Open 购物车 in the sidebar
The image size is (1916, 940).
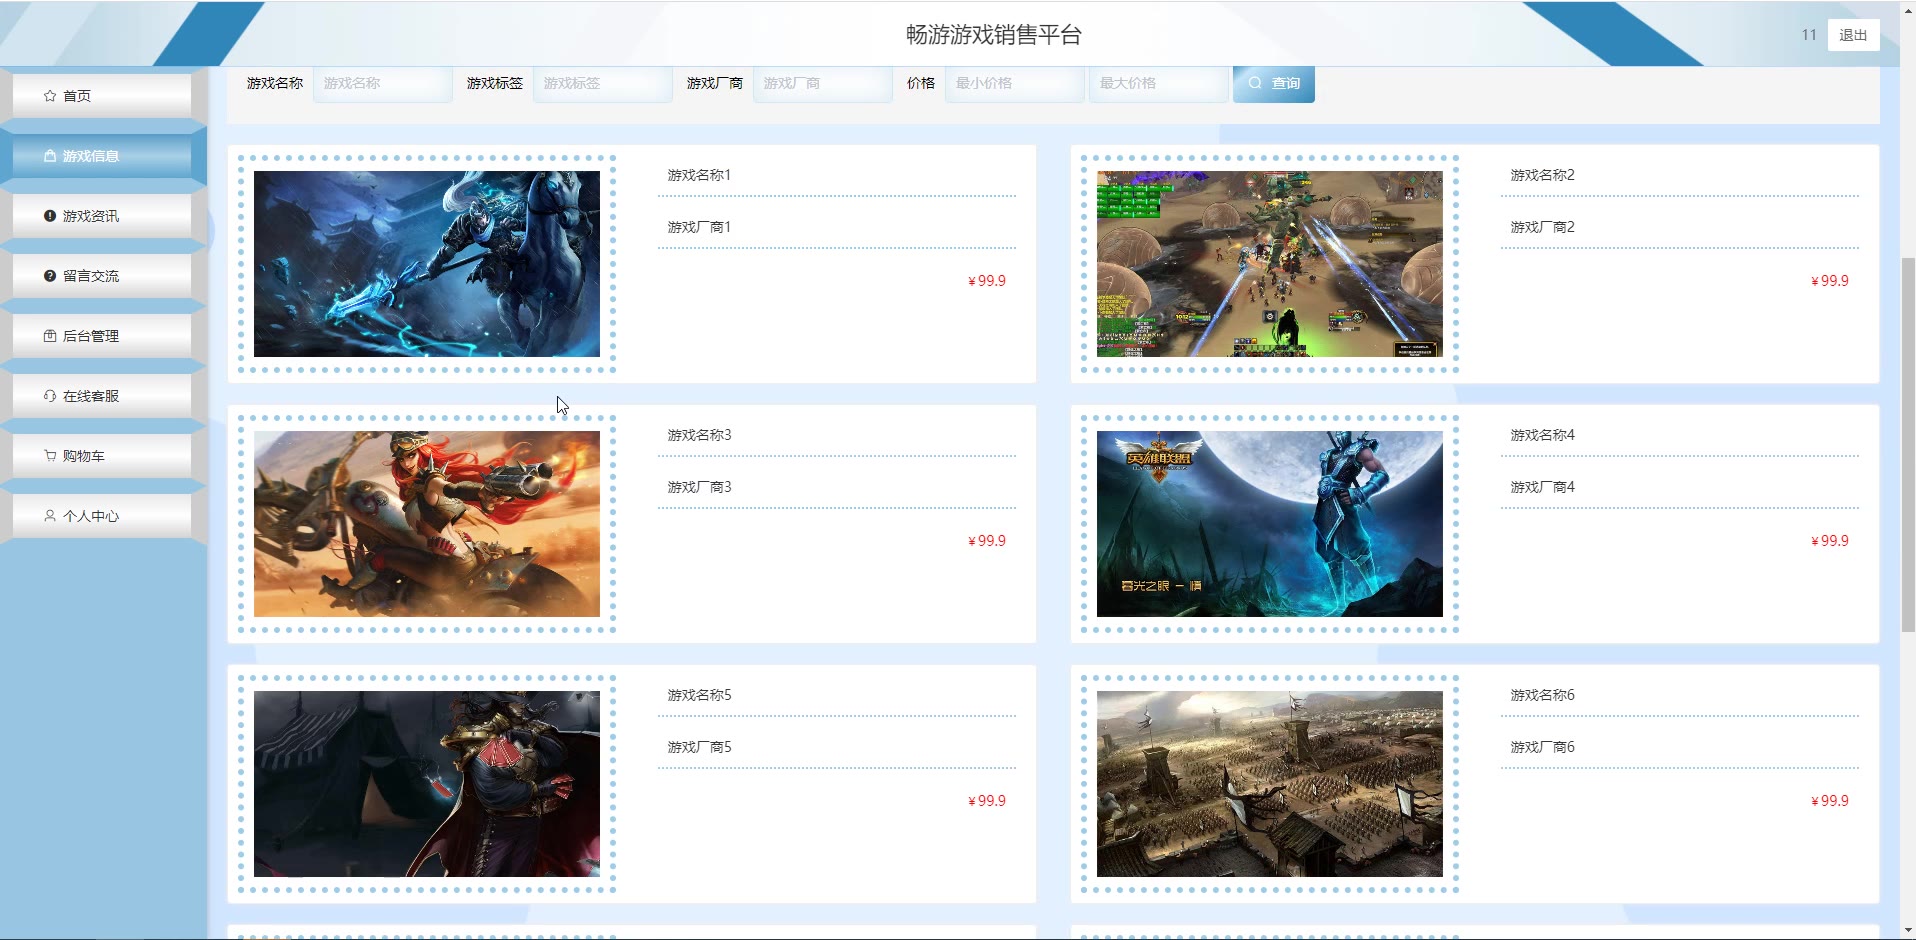(x=102, y=456)
